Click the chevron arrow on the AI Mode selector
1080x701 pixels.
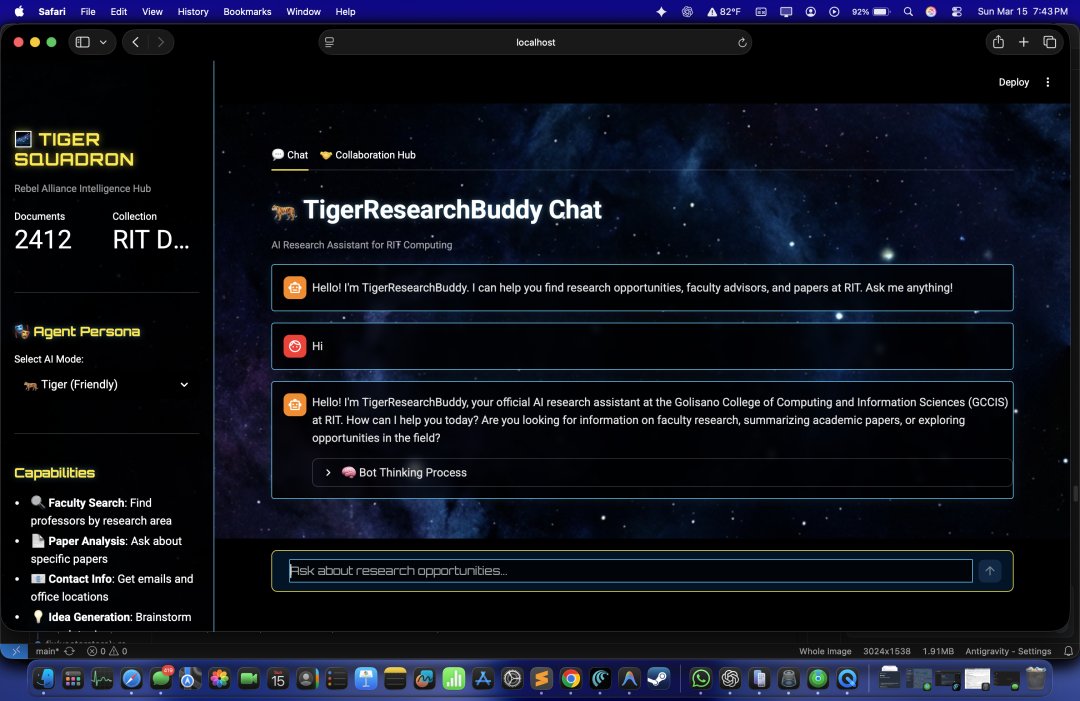(x=184, y=384)
